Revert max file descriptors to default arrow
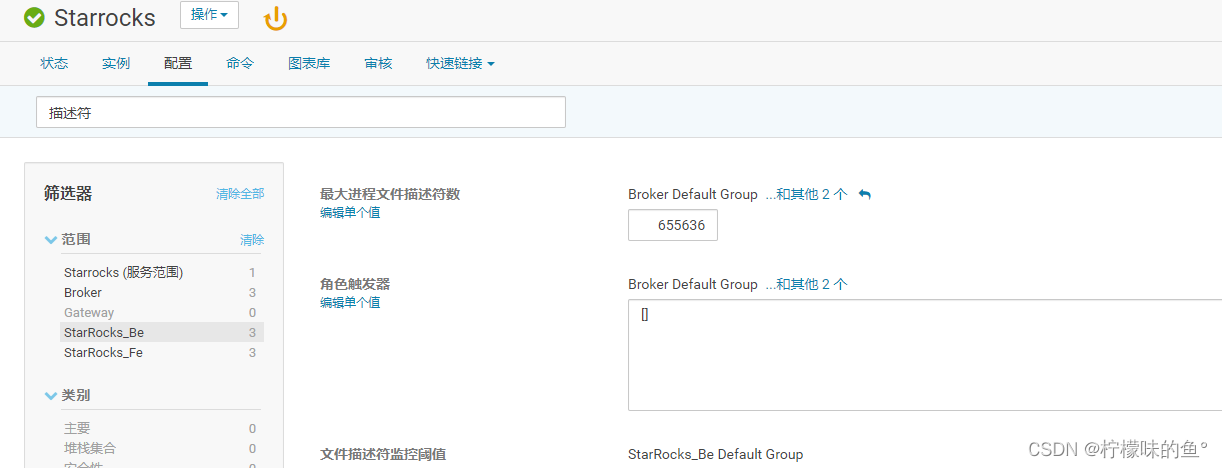The width and height of the screenshot is (1222, 468). click(x=865, y=194)
